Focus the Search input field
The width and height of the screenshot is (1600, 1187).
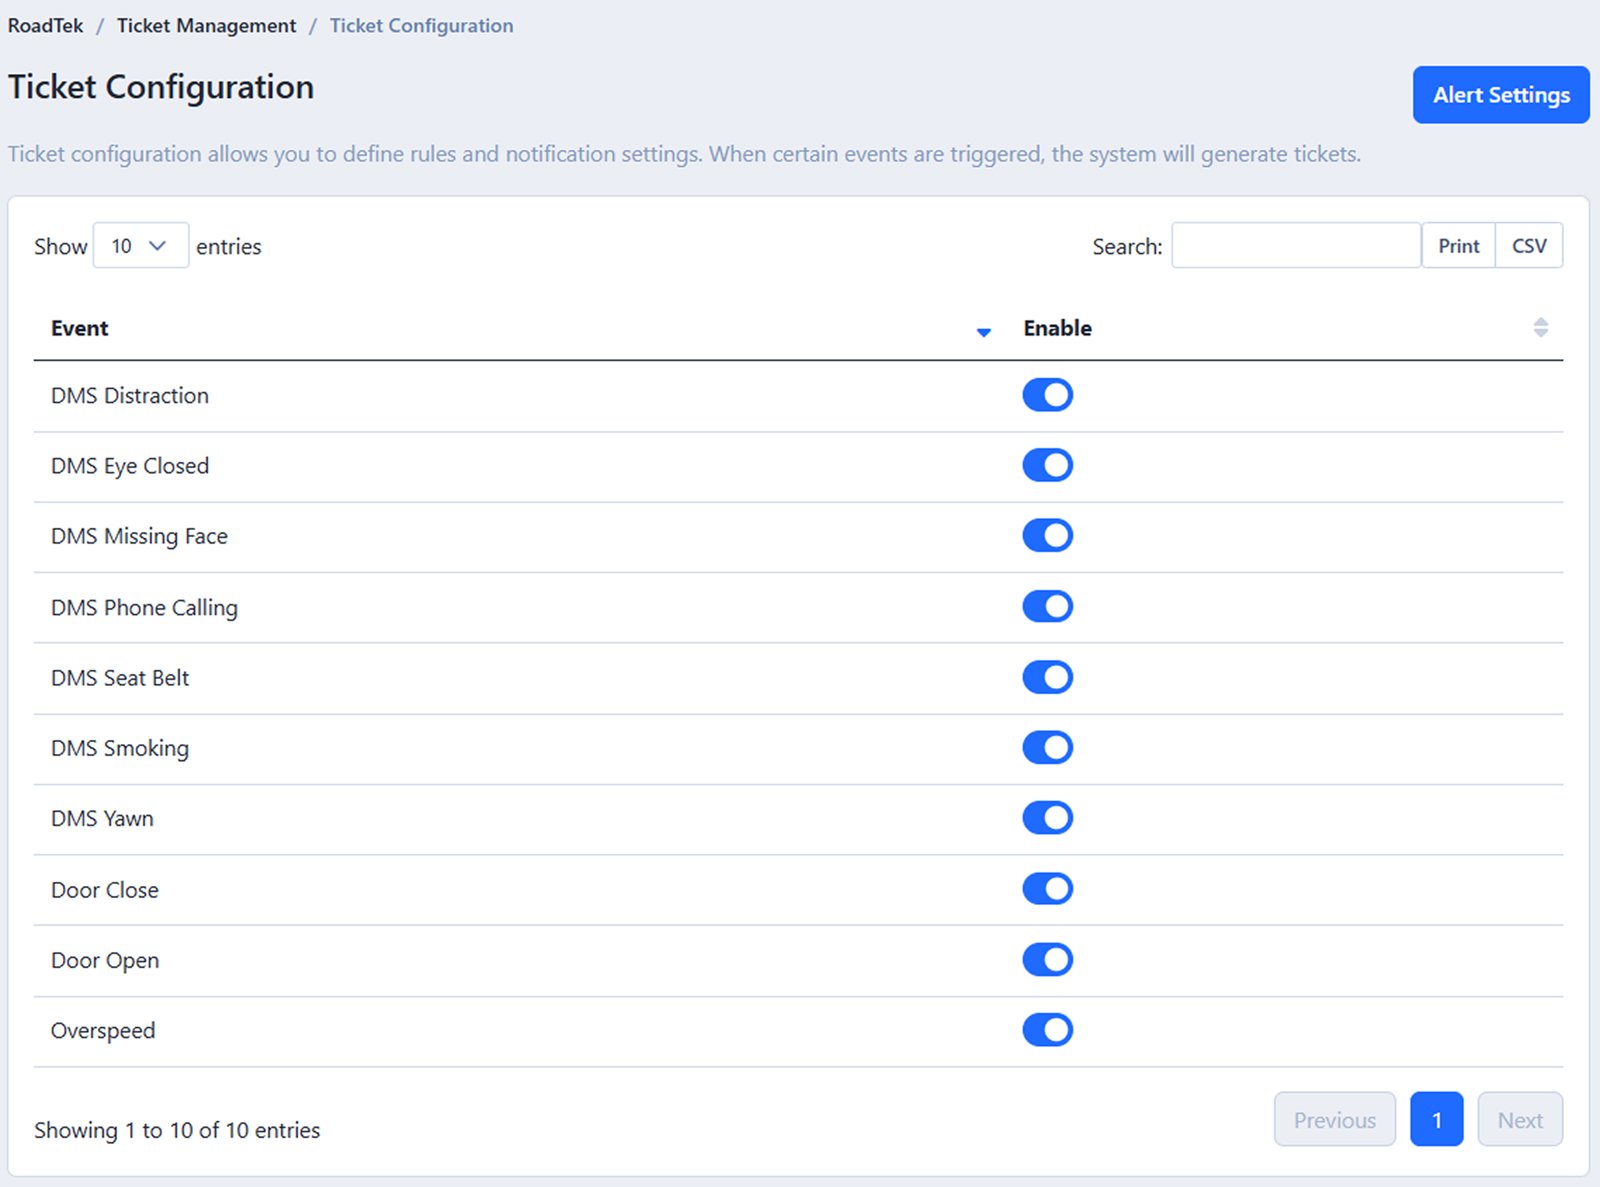(x=1295, y=246)
